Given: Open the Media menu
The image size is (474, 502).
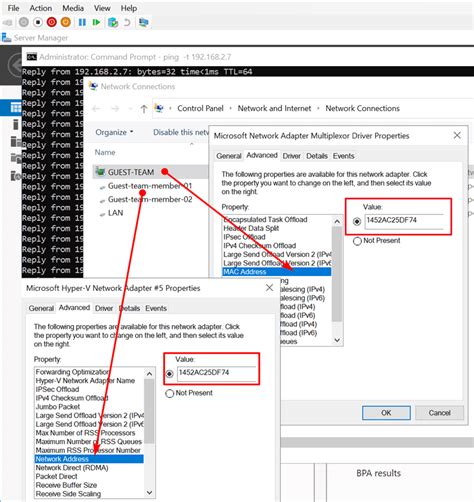Looking at the screenshot, I should click(x=73, y=8).
